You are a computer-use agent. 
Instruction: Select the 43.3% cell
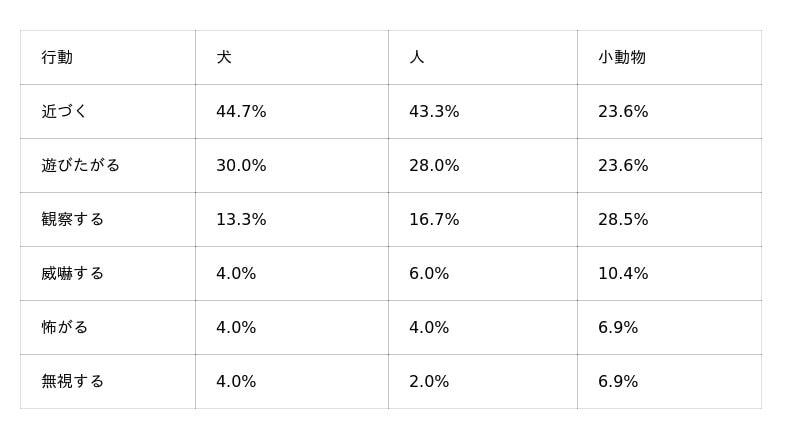pyautogui.click(x=434, y=111)
